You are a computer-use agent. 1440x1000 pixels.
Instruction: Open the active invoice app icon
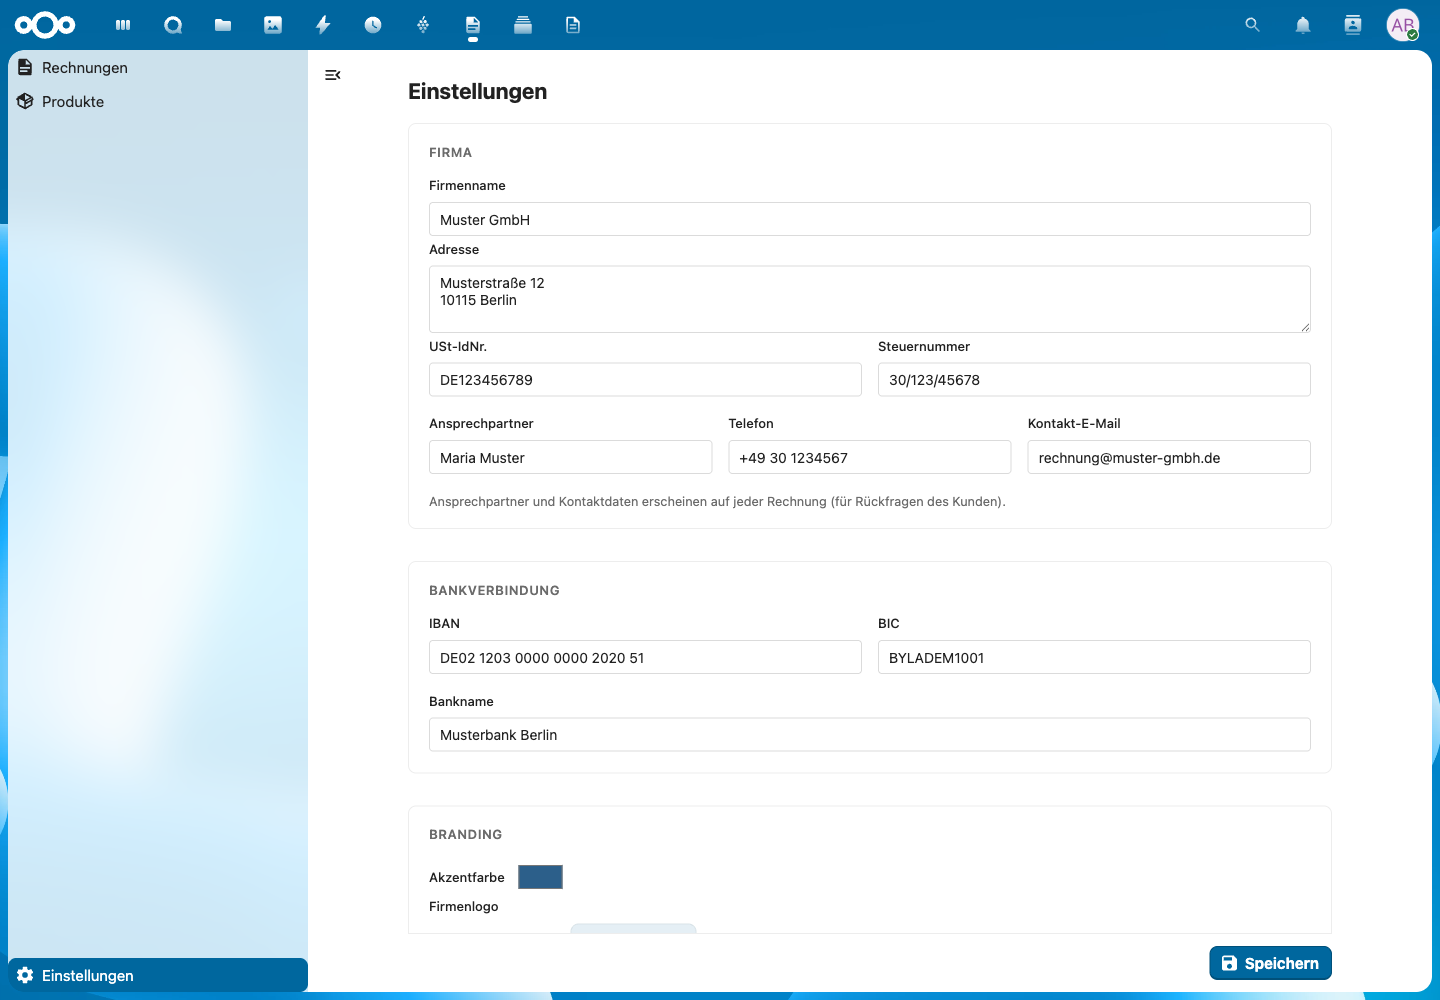pyautogui.click(x=473, y=25)
